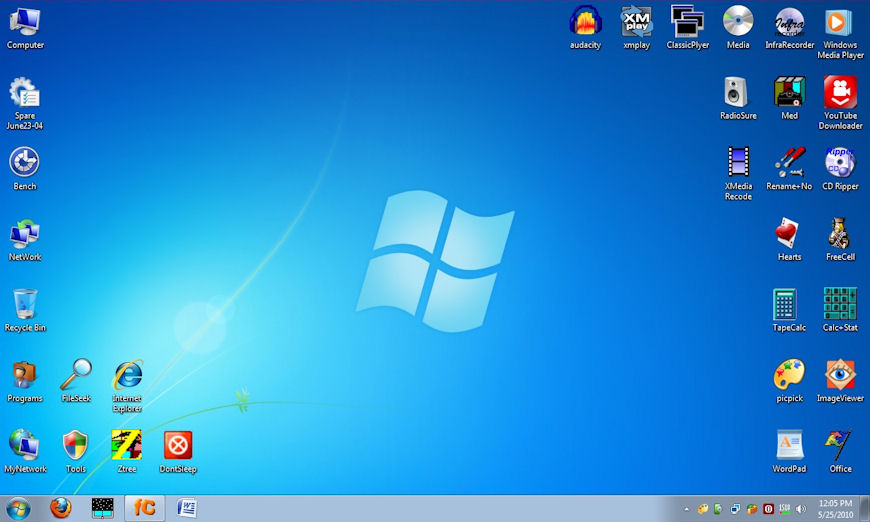Open Microsoft Word from the taskbar
870x522 pixels.
click(x=187, y=508)
